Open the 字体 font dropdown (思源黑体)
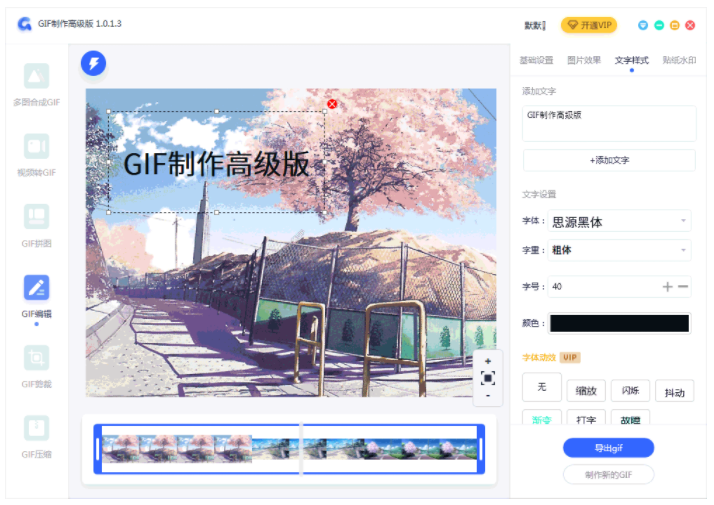714x505 pixels. tap(619, 221)
